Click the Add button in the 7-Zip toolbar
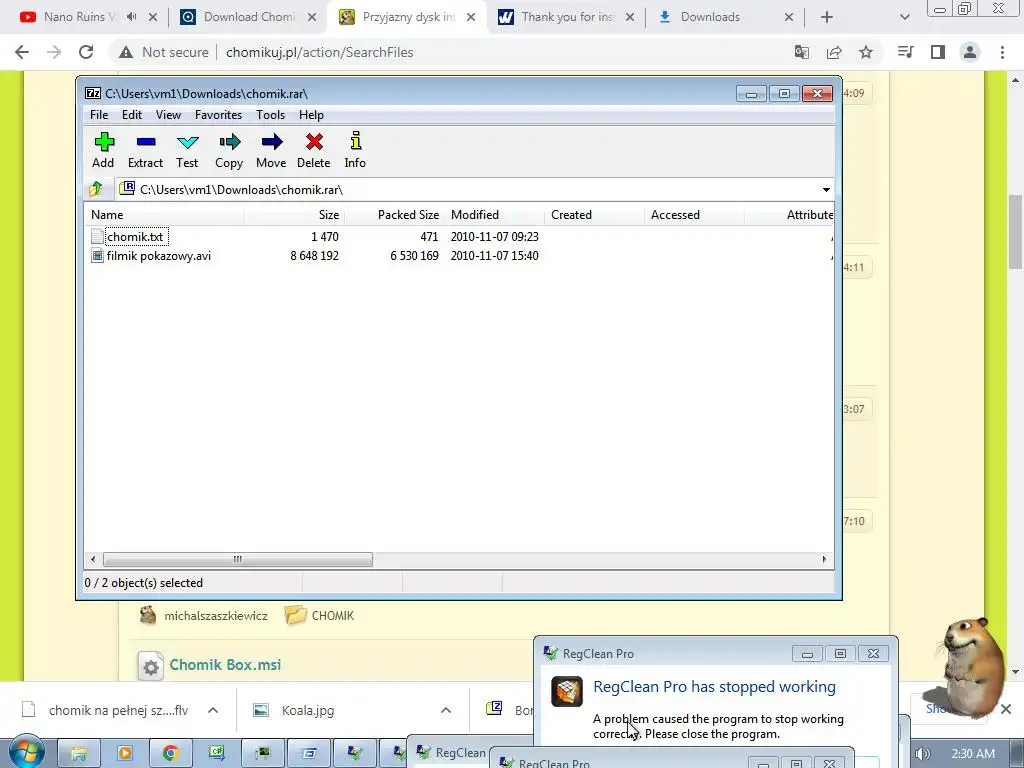1024x768 pixels. pyautogui.click(x=103, y=150)
